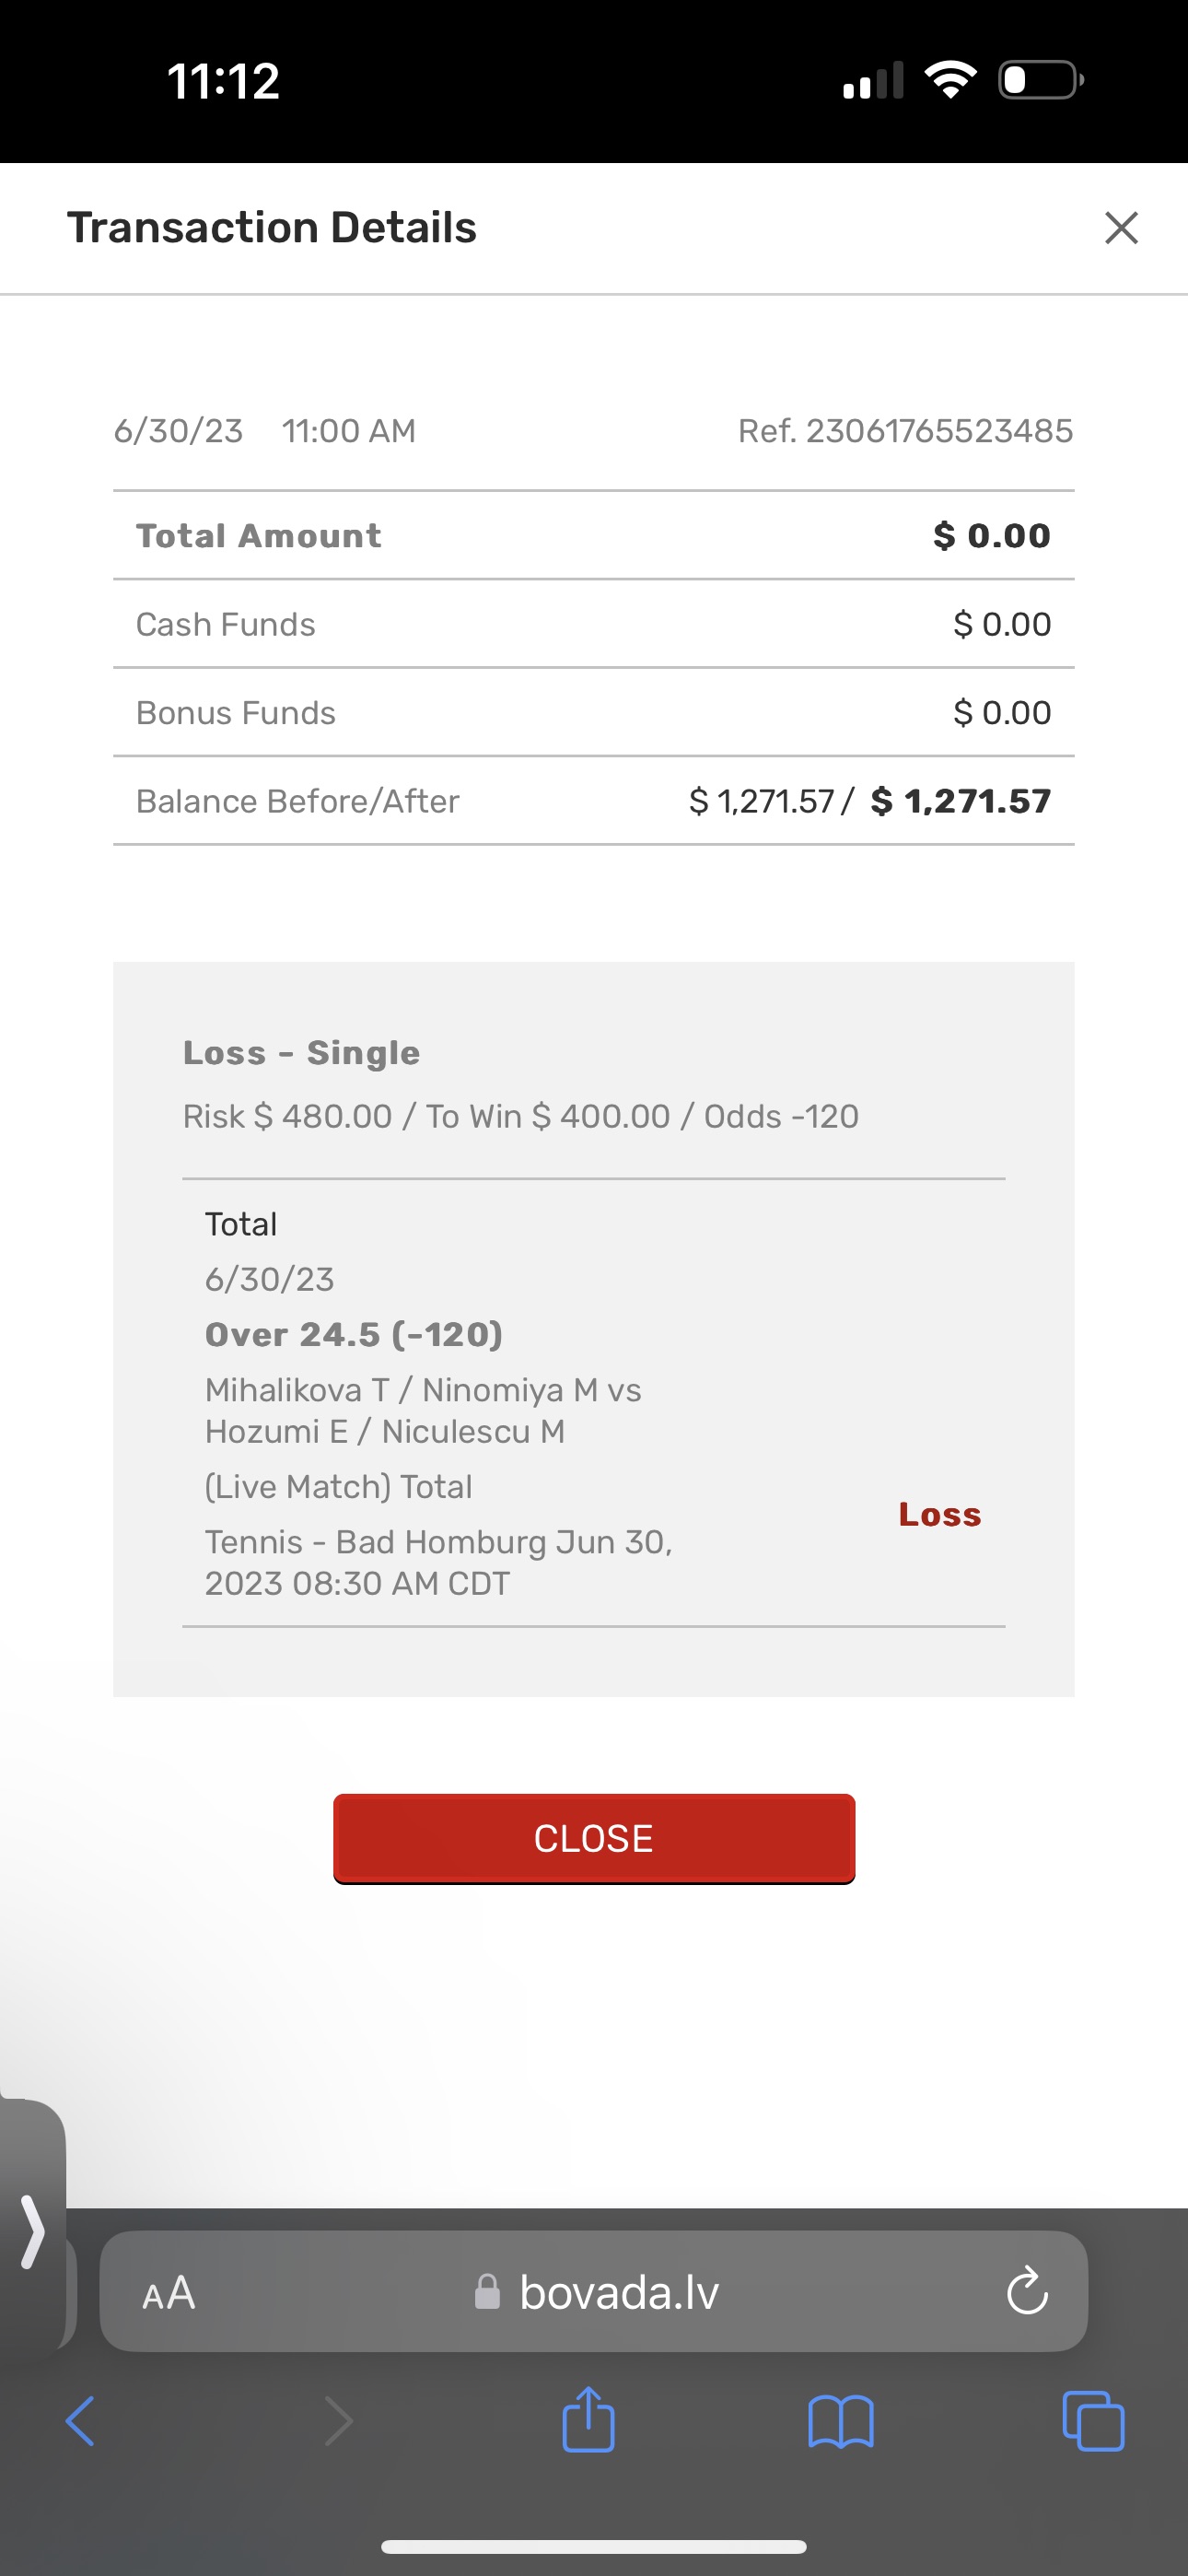Select the Total Amount row
1188x2576 pixels.
593,536
